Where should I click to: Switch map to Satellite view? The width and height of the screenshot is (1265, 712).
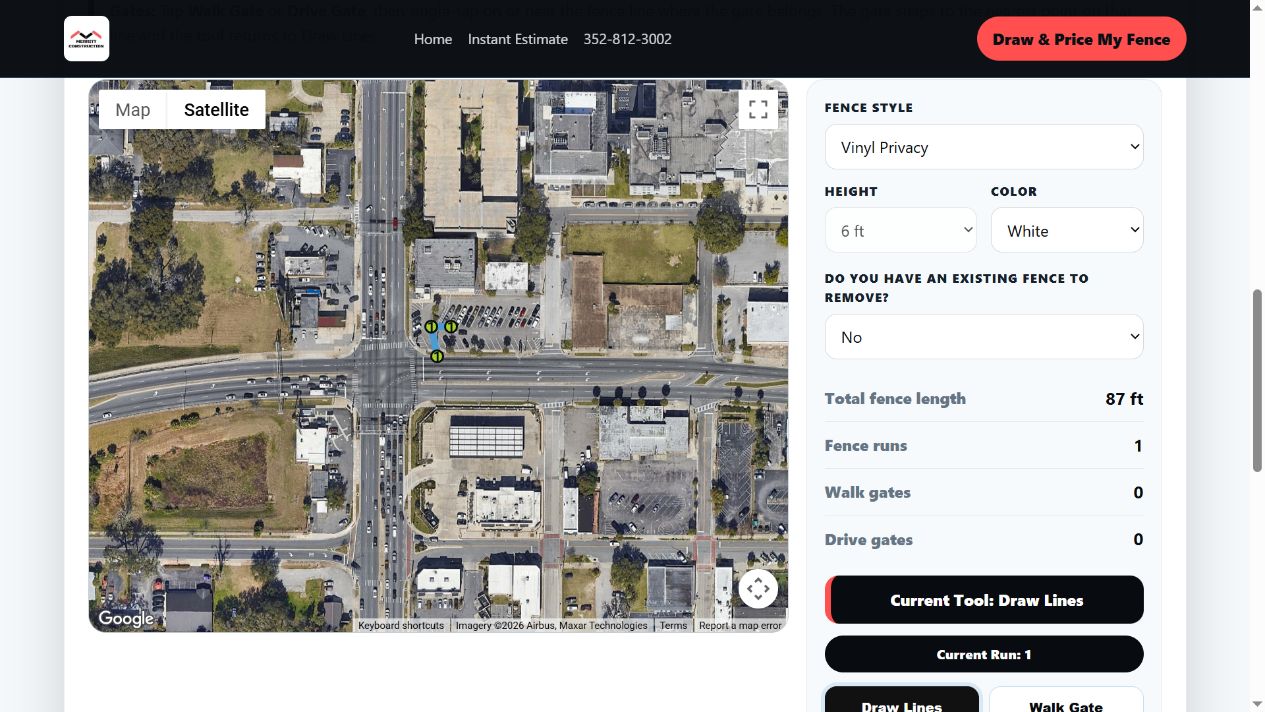(x=216, y=110)
